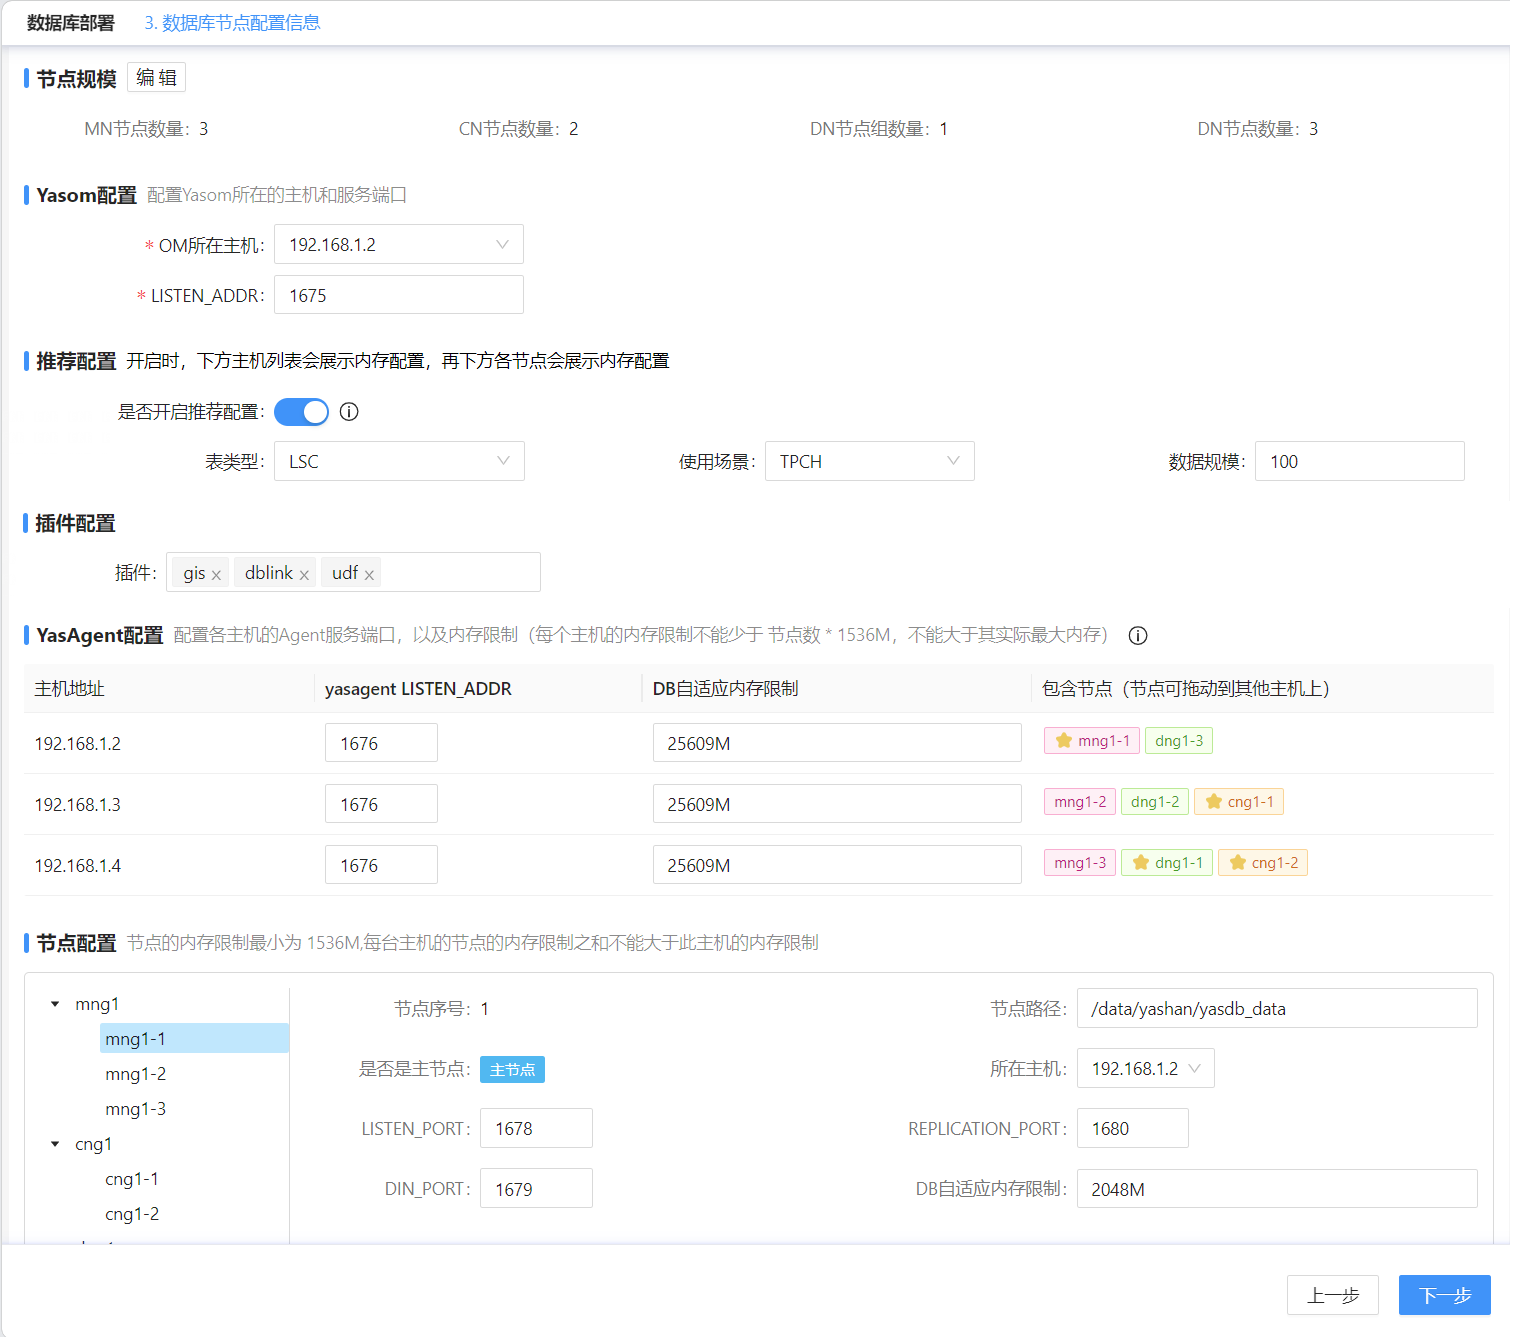The width and height of the screenshot is (1516, 1342).
Task: Click the 主节点 badge
Action: pyautogui.click(x=512, y=1070)
